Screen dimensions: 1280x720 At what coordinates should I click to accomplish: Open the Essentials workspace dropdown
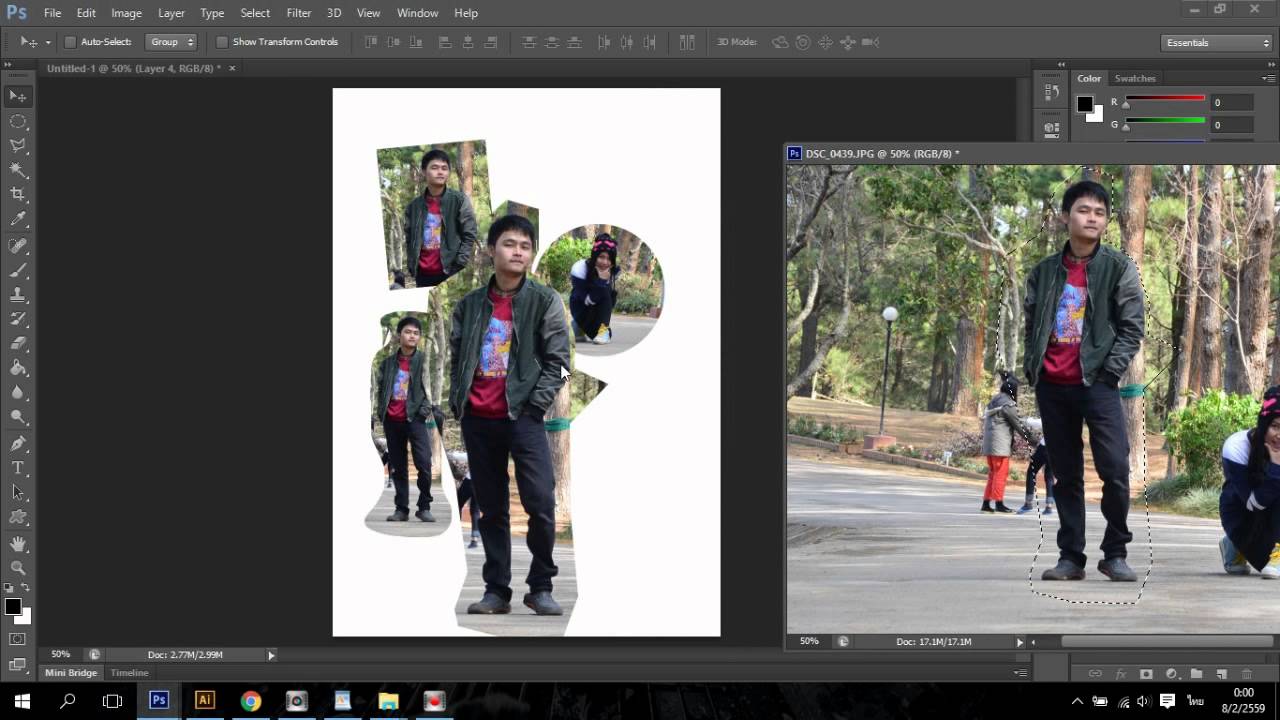point(1217,43)
